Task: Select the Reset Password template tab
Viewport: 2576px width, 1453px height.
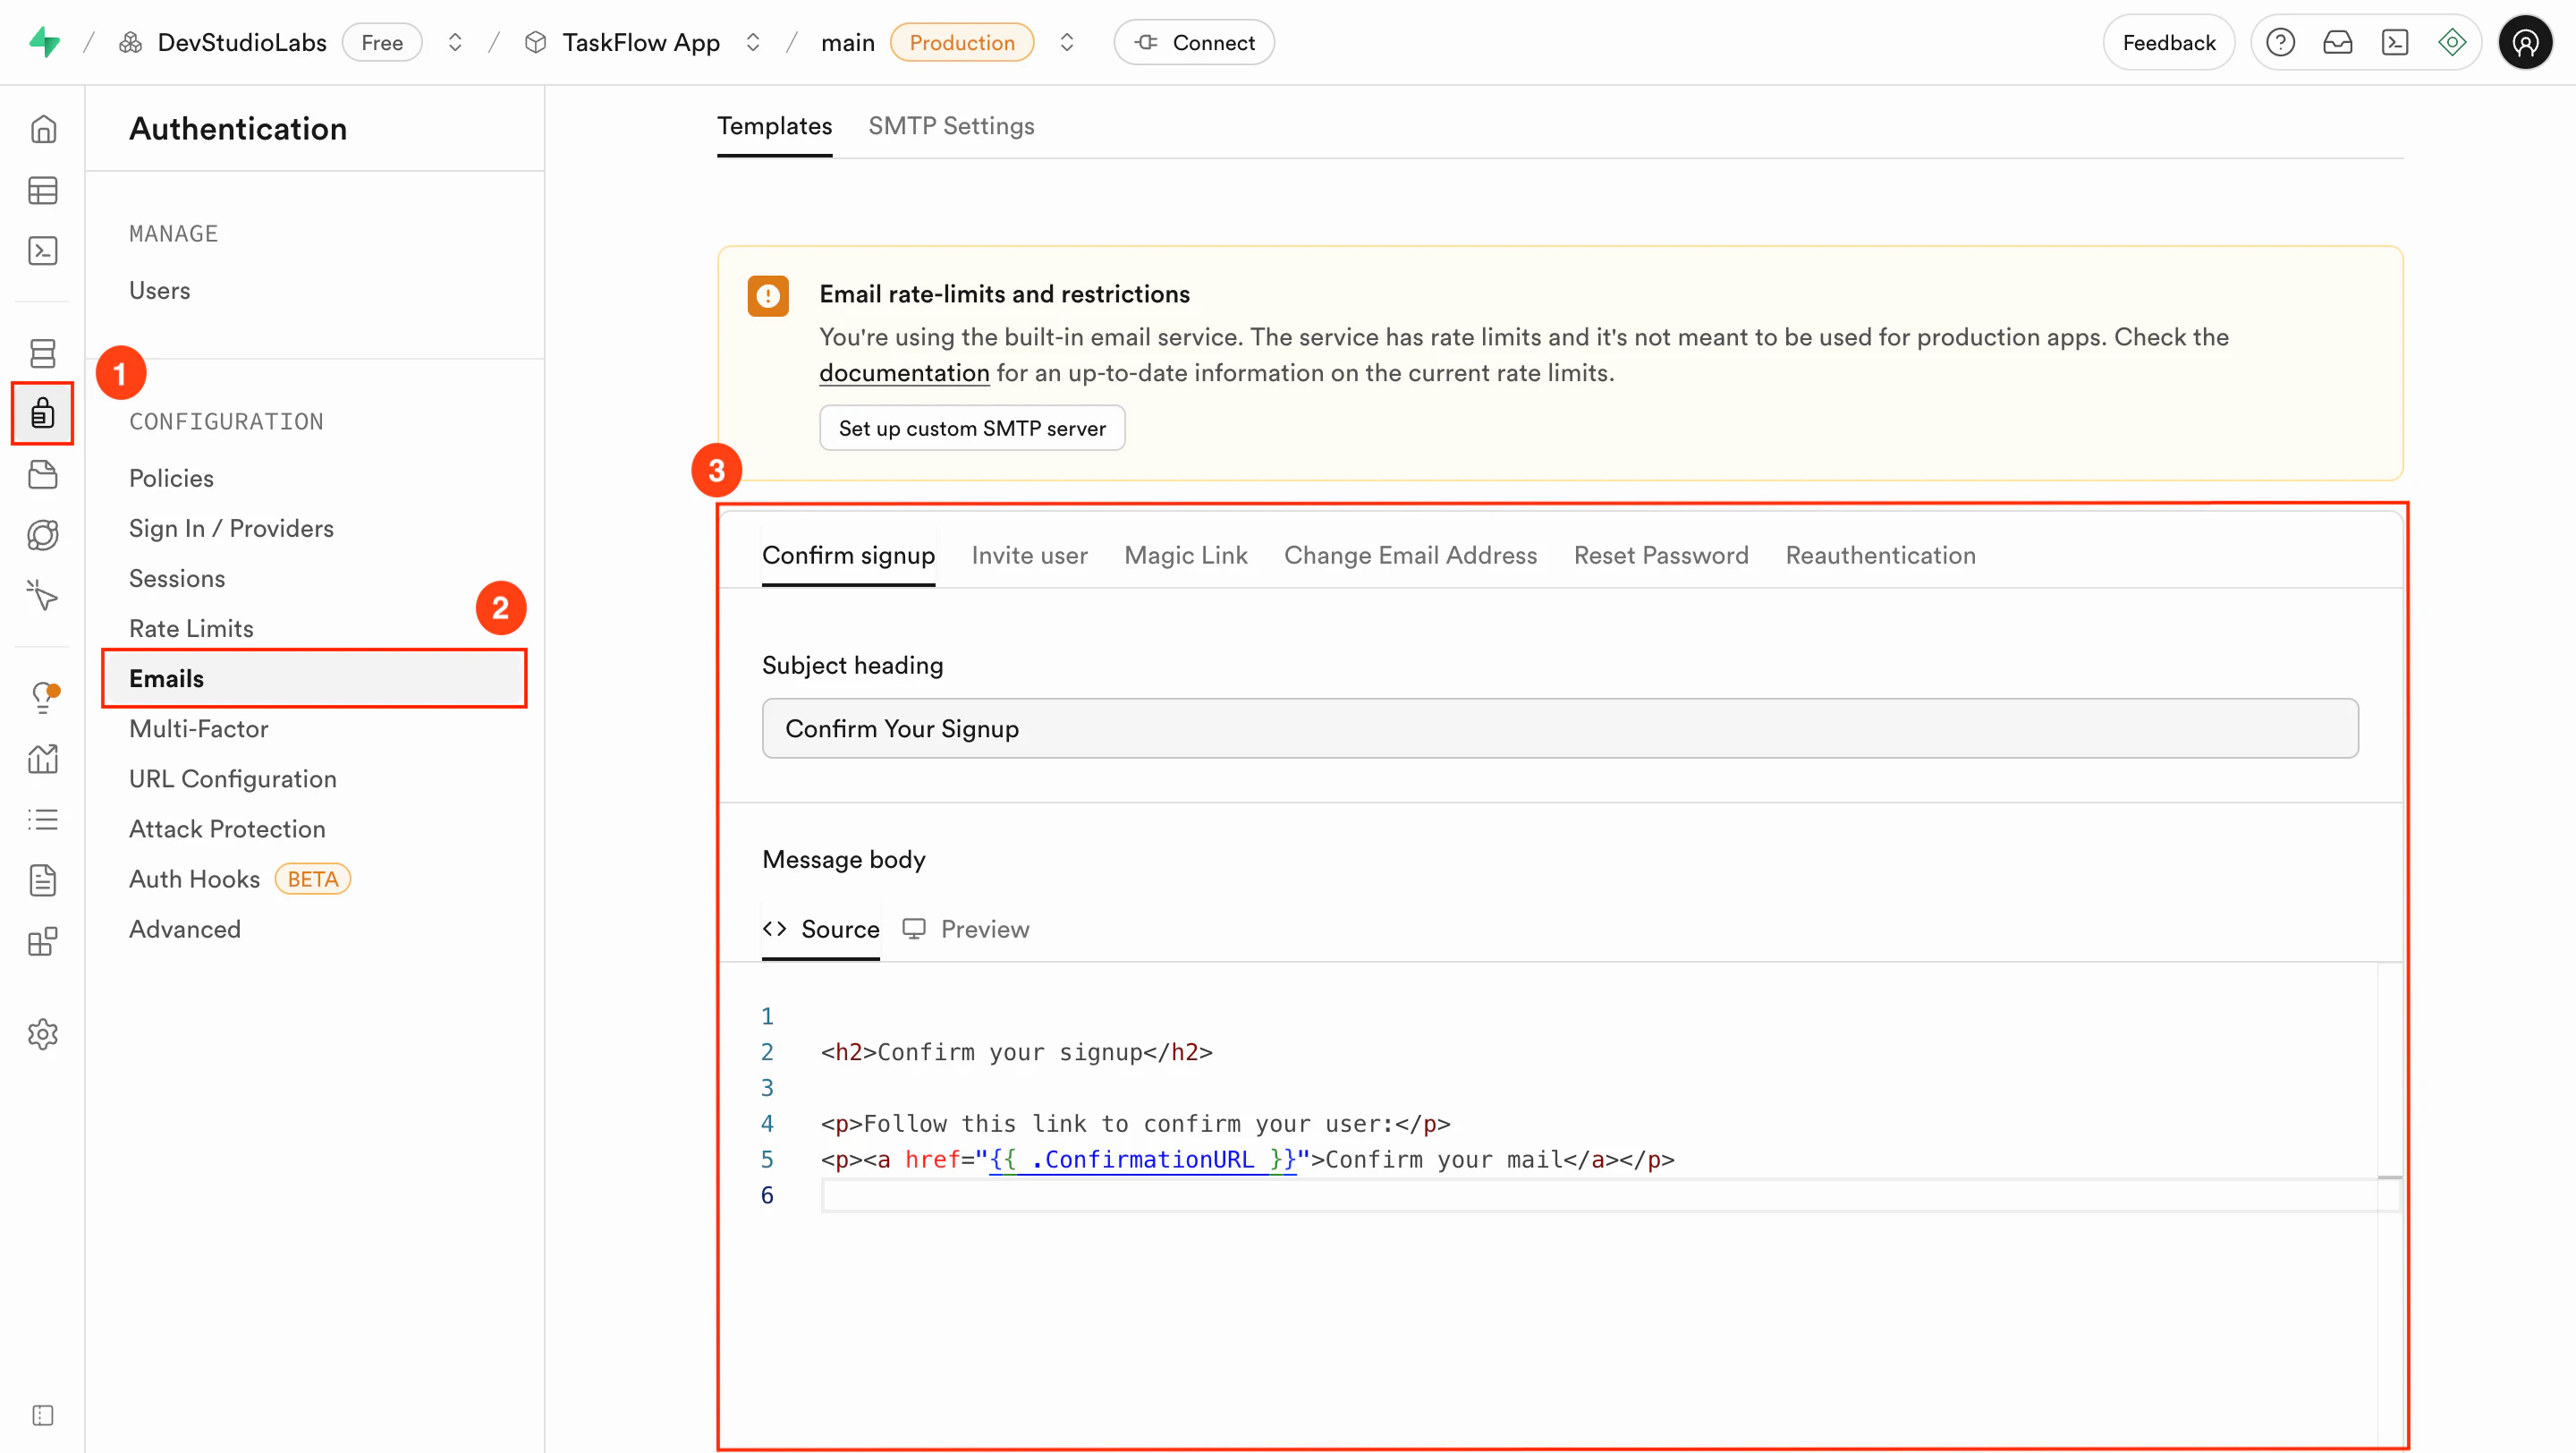Action: coord(1661,555)
